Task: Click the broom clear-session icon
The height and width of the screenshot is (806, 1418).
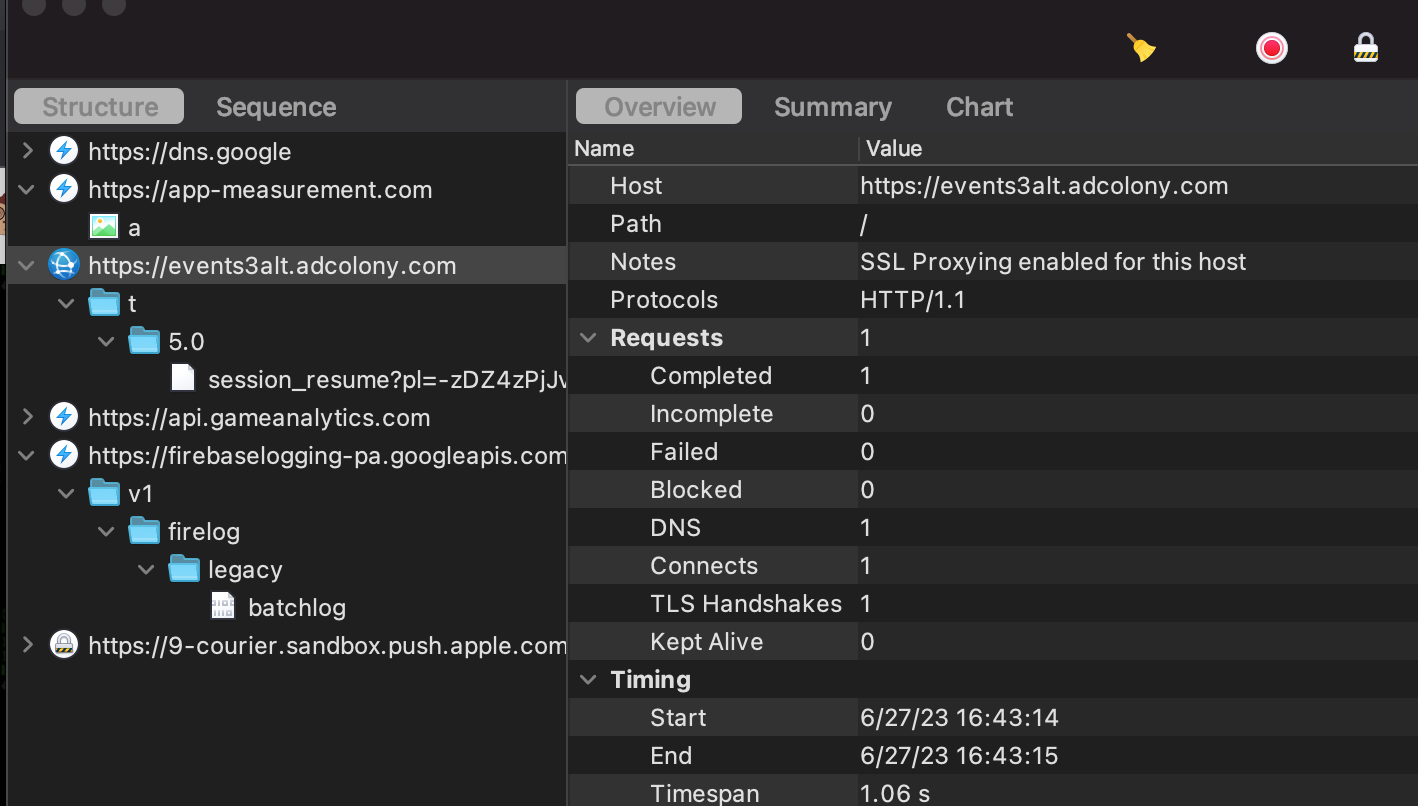Action: 1141,47
